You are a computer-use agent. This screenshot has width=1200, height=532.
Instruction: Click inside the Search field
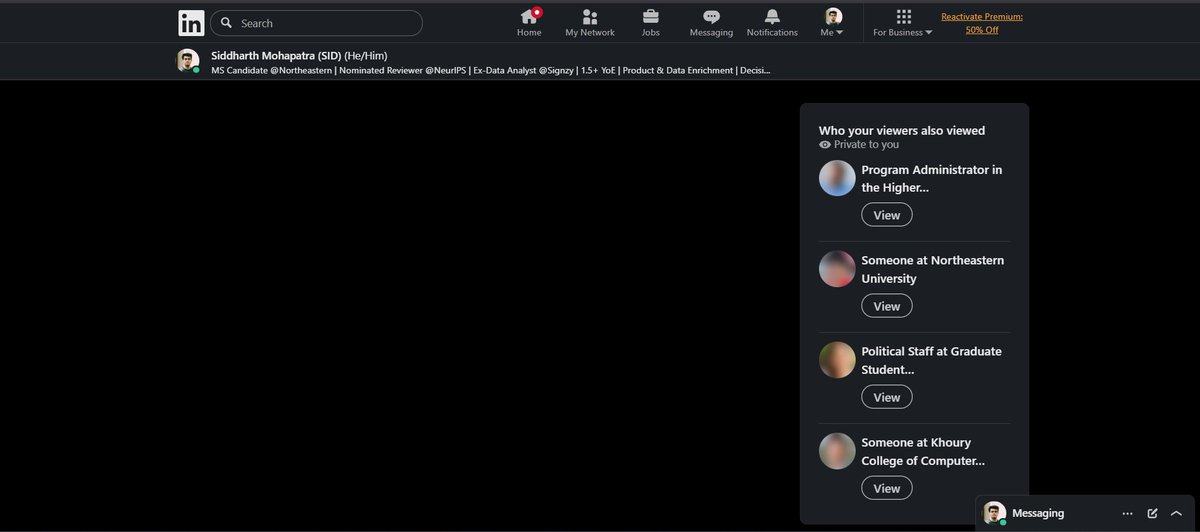tap(316, 23)
